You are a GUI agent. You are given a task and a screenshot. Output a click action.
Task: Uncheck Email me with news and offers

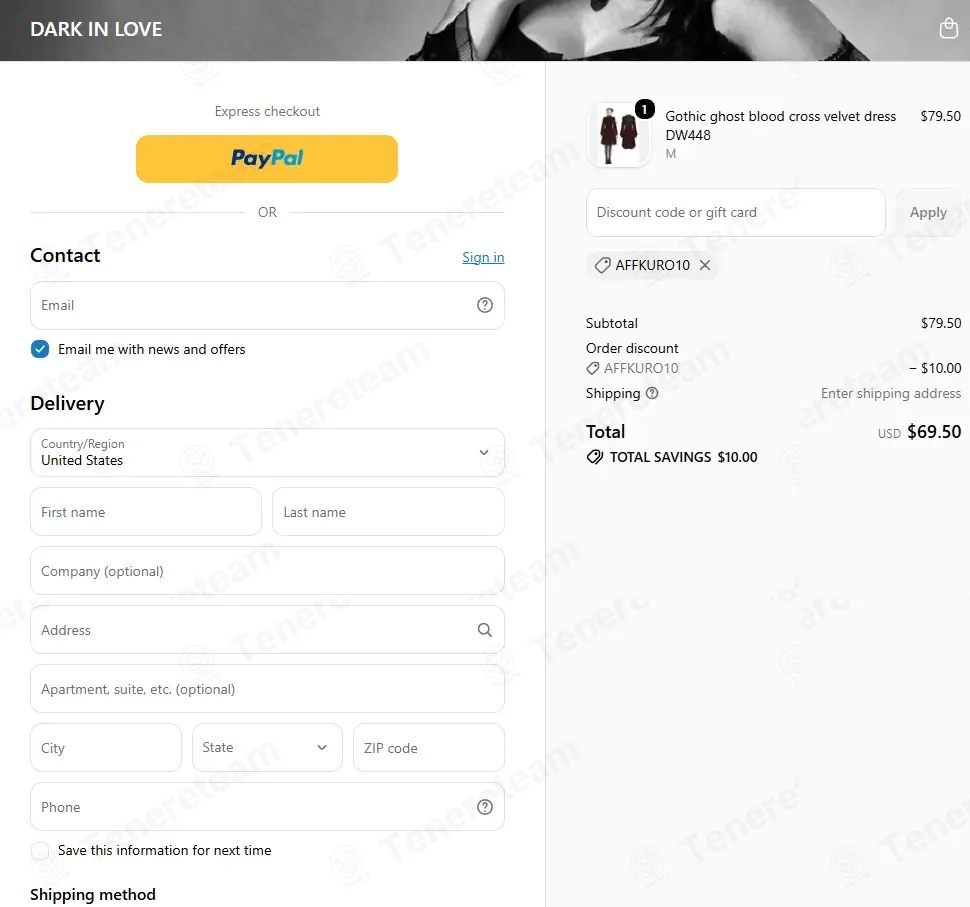pyautogui.click(x=40, y=349)
